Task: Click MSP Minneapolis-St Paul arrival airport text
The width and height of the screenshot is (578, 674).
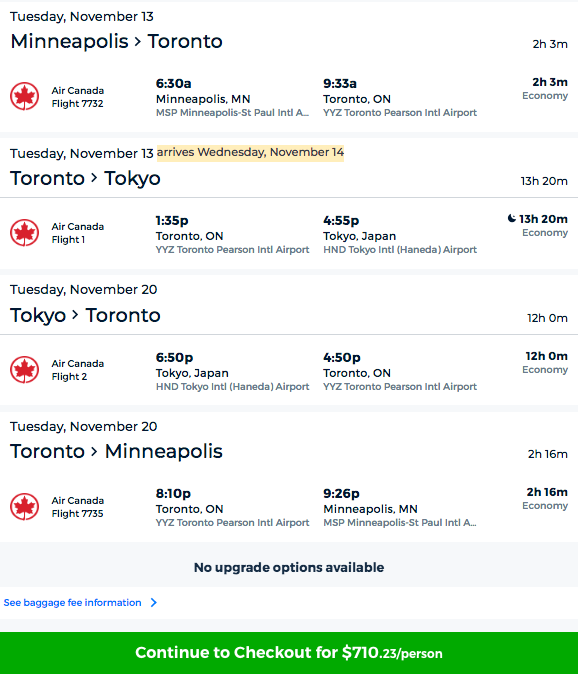Action: click(x=400, y=523)
